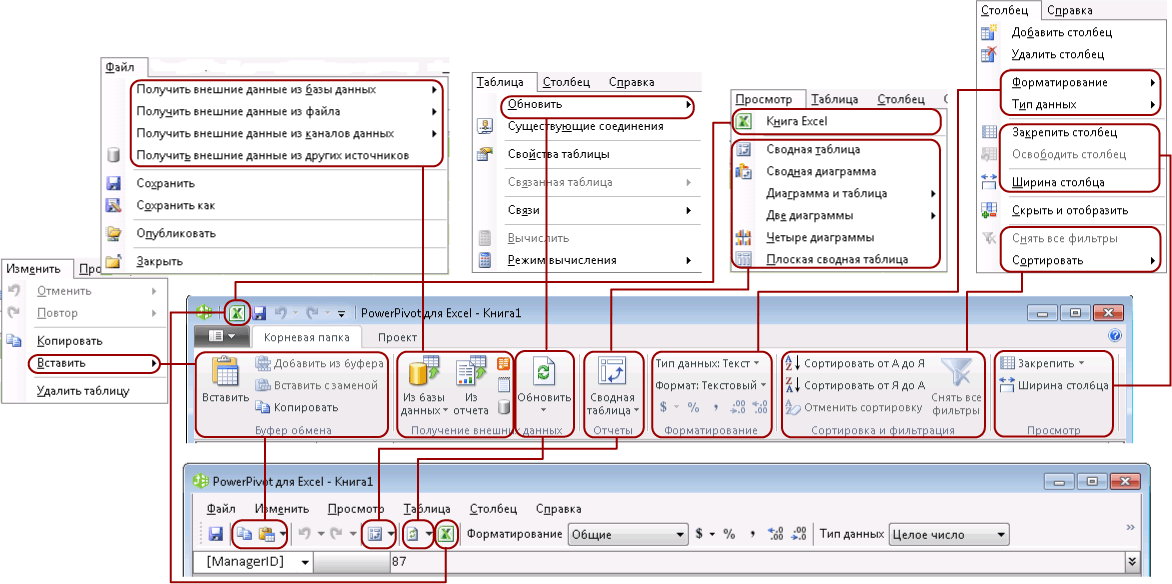
Task: Click Сортировать от А до Я in ribbon
Action: (854, 363)
